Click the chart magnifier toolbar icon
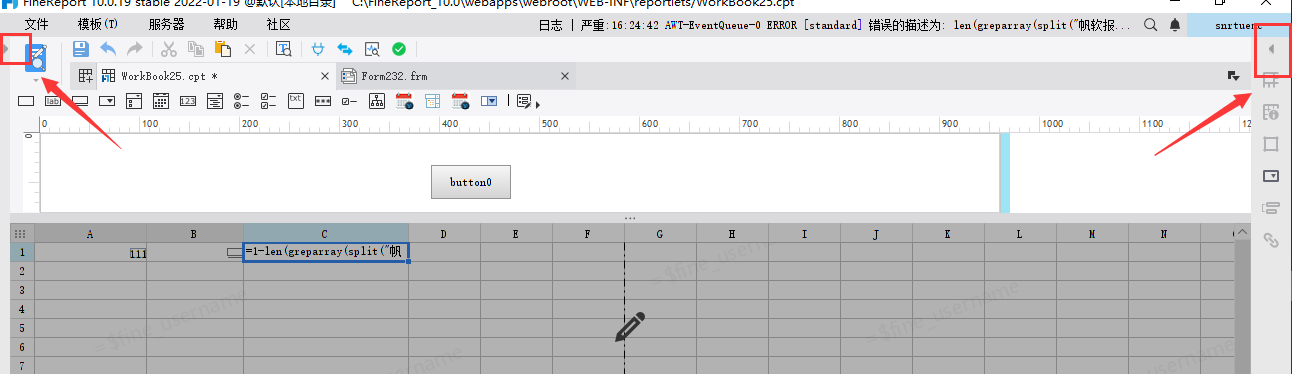This screenshot has width=1292, height=374. [x=372, y=48]
